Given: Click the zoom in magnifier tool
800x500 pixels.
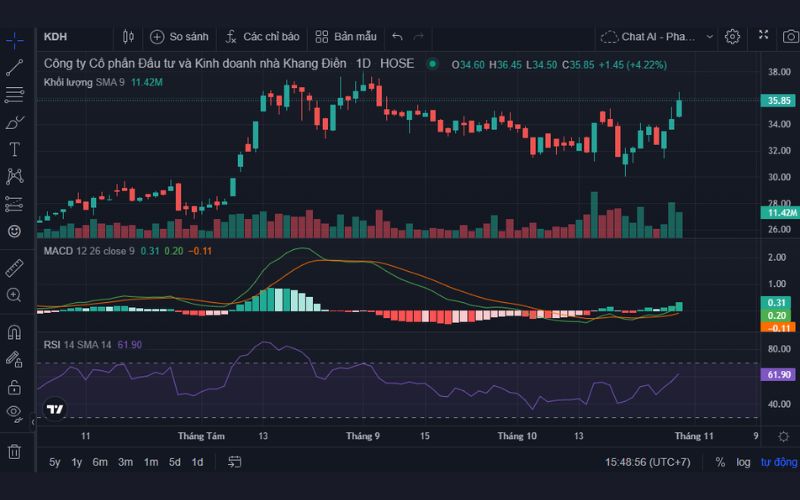Looking at the screenshot, I should pyautogui.click(x=15, y=295).
